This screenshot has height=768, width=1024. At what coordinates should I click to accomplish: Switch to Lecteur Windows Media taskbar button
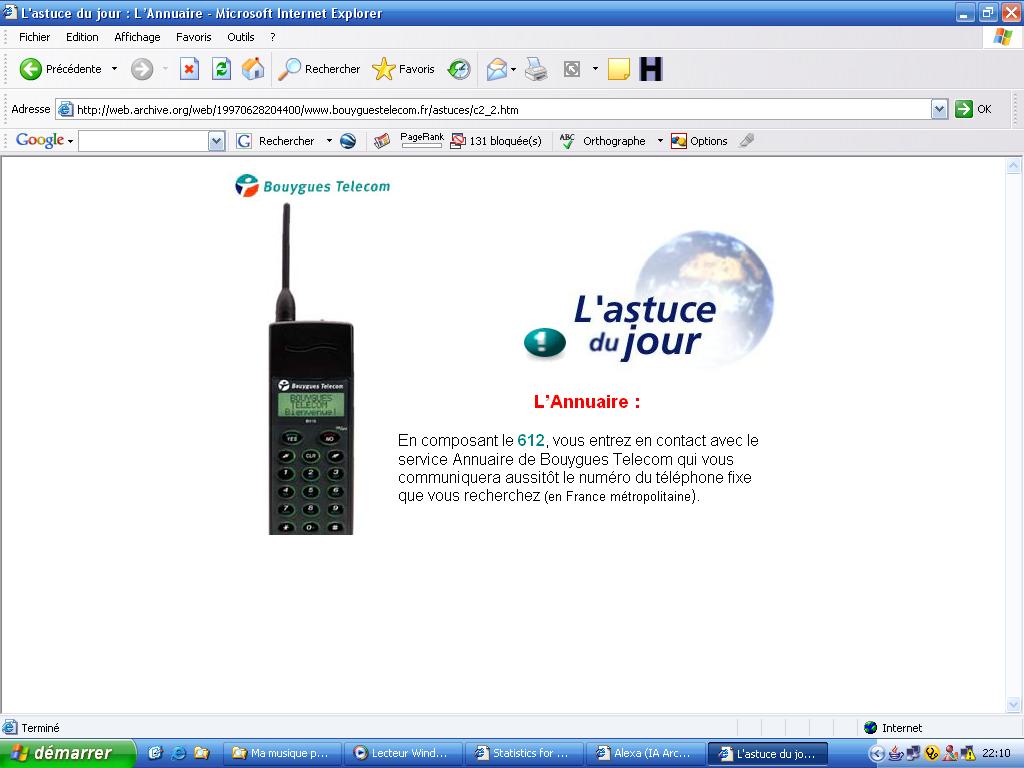pyautogui.click(x=403, y=753)
